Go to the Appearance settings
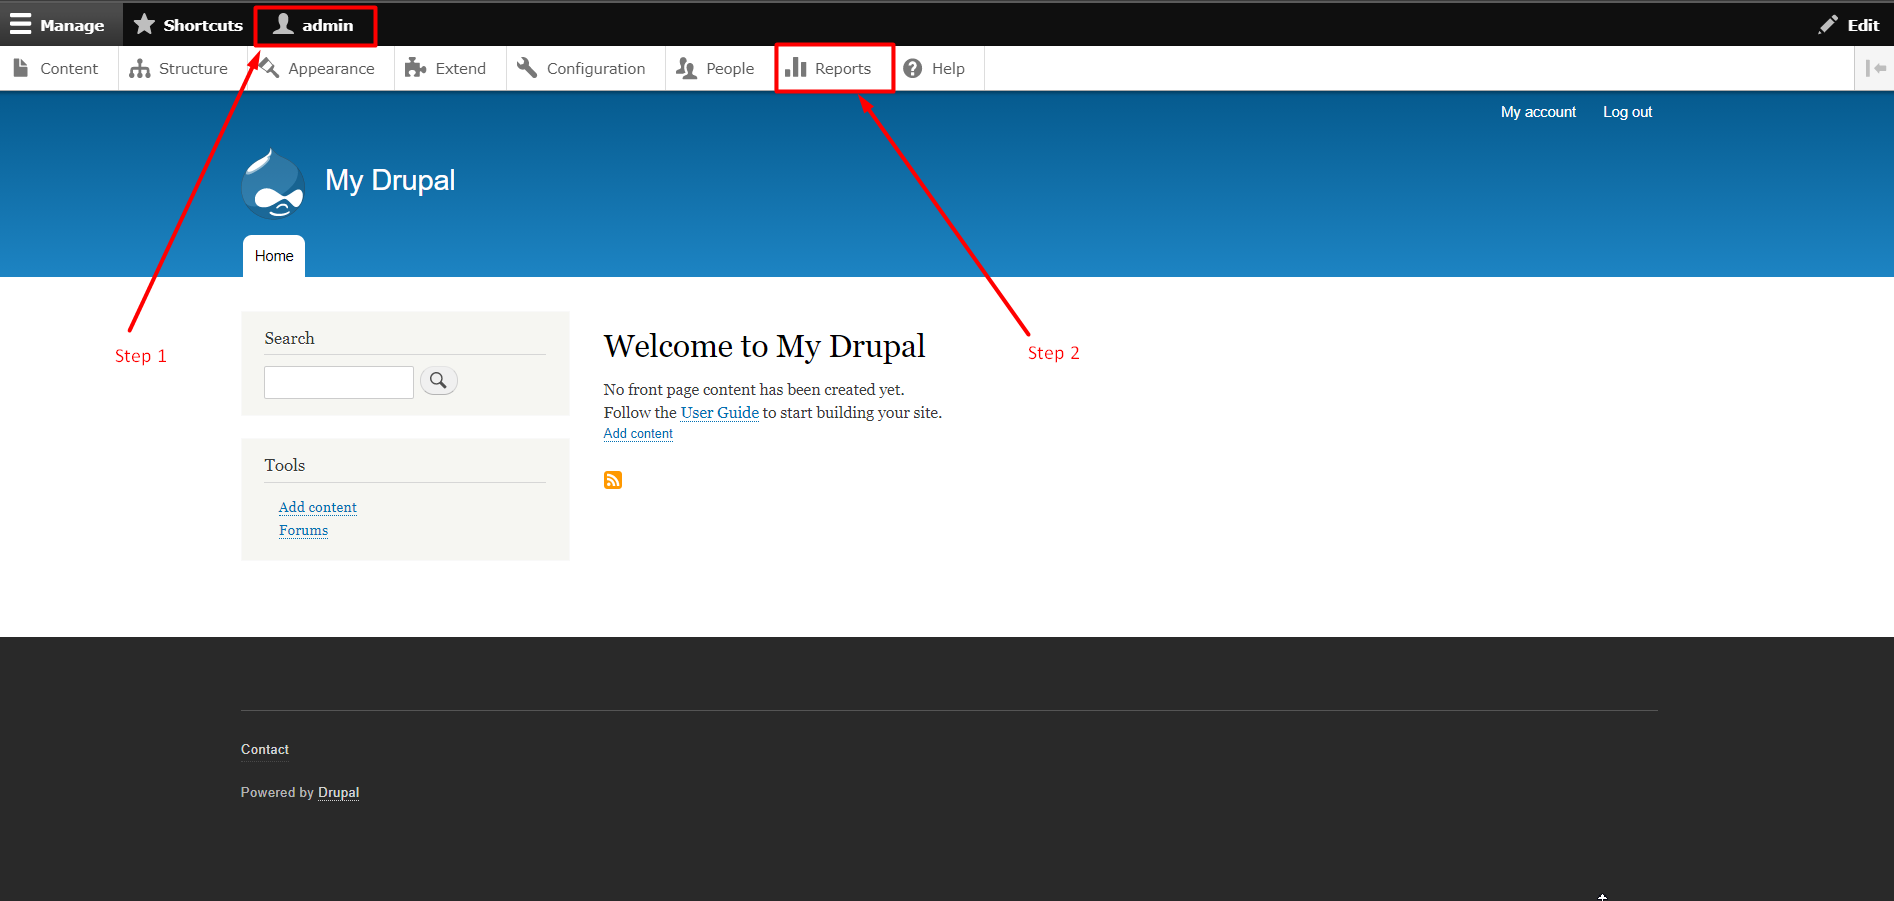This screenshot has width=1894, height=901. [318, 68]
